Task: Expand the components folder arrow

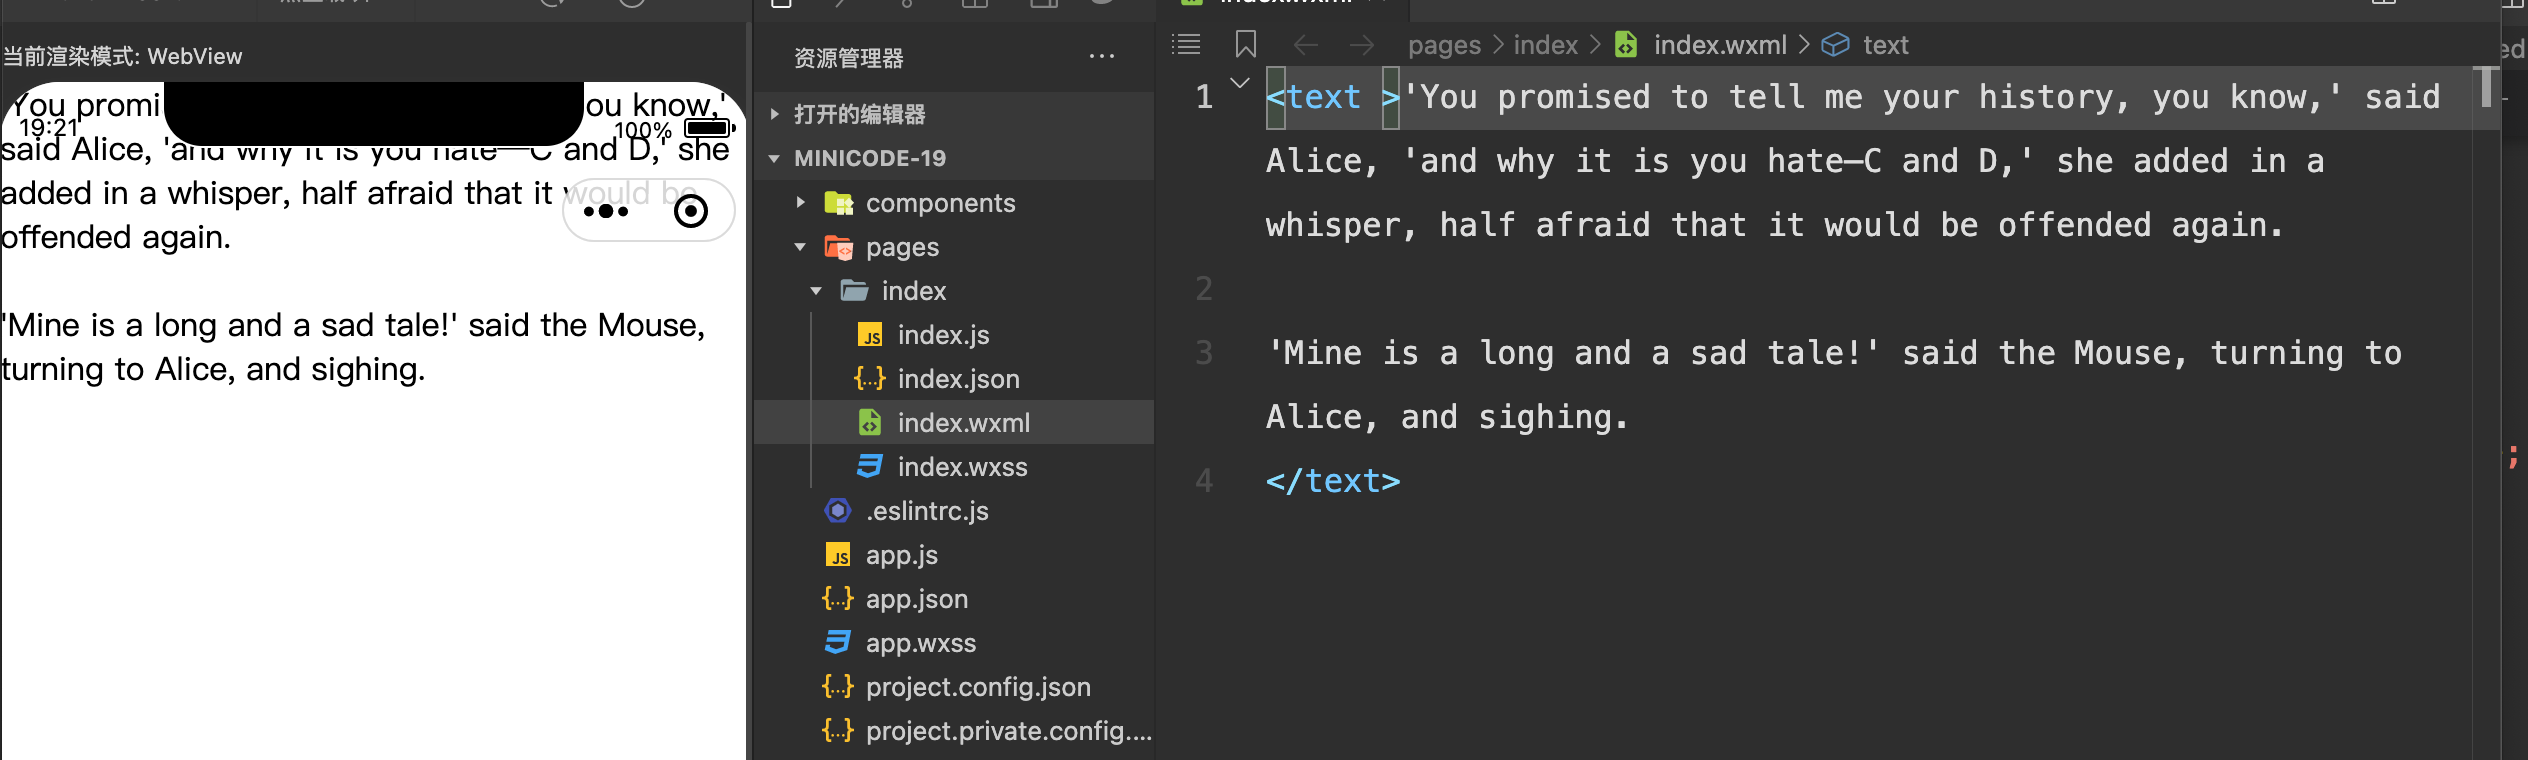Action: coord(800,203)
